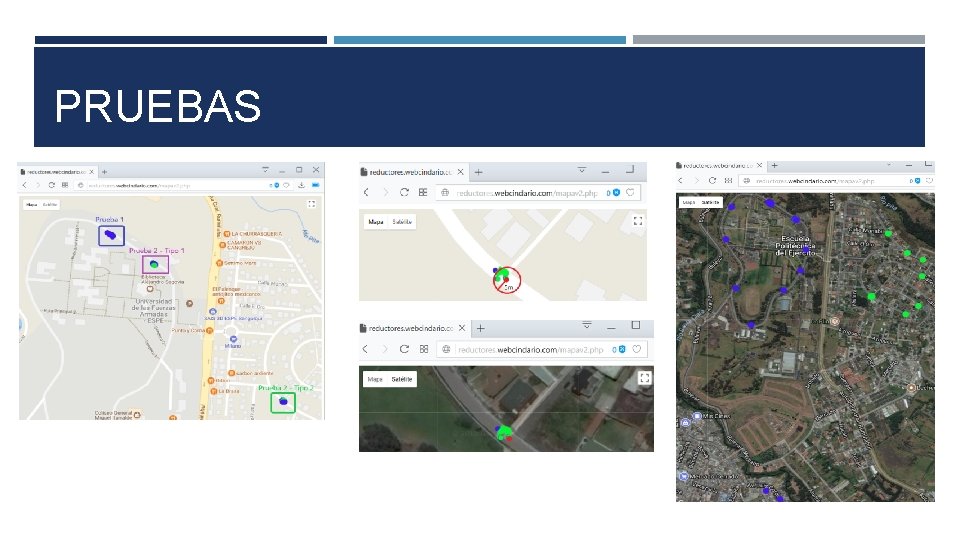Screen dimensions: 960x540
Task: Click blocker shield badge in 5m-circle browser
Action: pyautogui.click(x=617, y=193)
